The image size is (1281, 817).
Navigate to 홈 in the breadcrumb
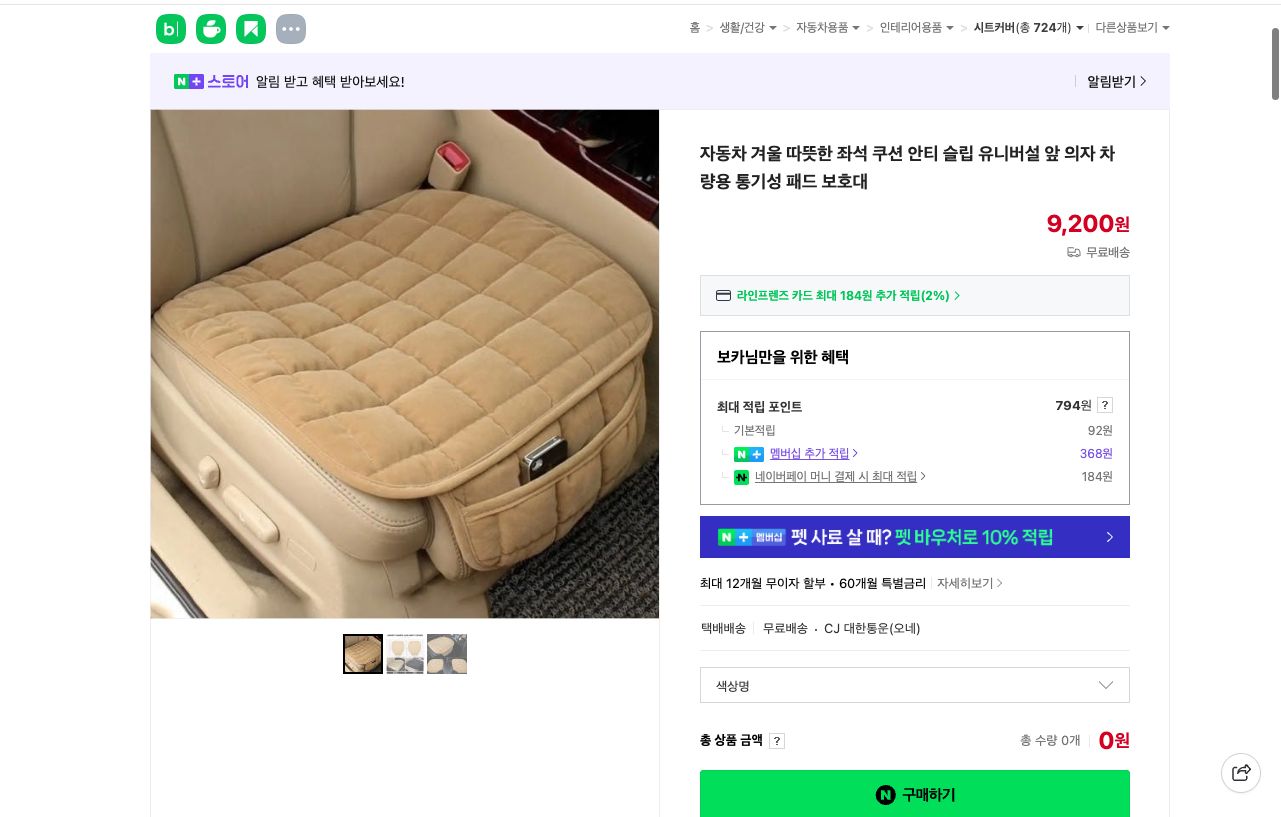point(694,28)
